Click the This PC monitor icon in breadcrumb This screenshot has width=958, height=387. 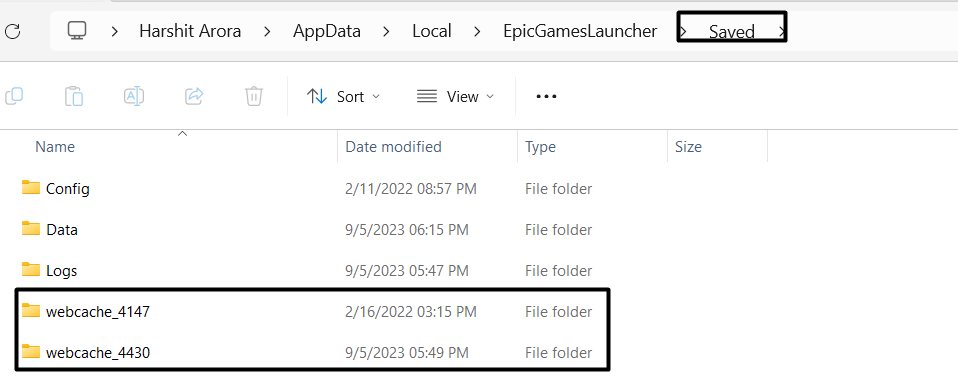(76, 31)
